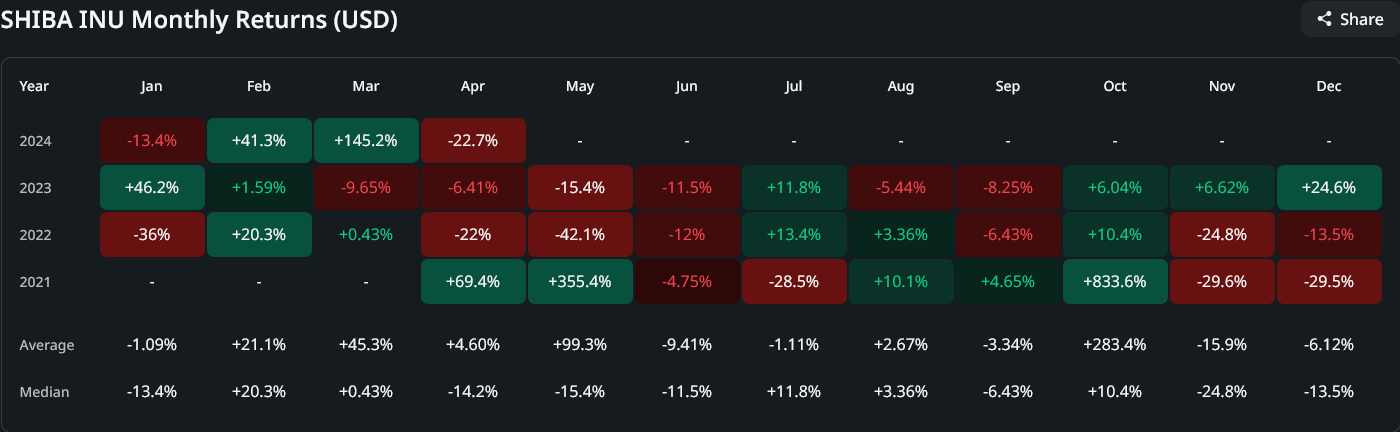Click the +283.4% October average value
Image resolution: width=1400 pixels, height=432 pixels.
point(1115,345)
